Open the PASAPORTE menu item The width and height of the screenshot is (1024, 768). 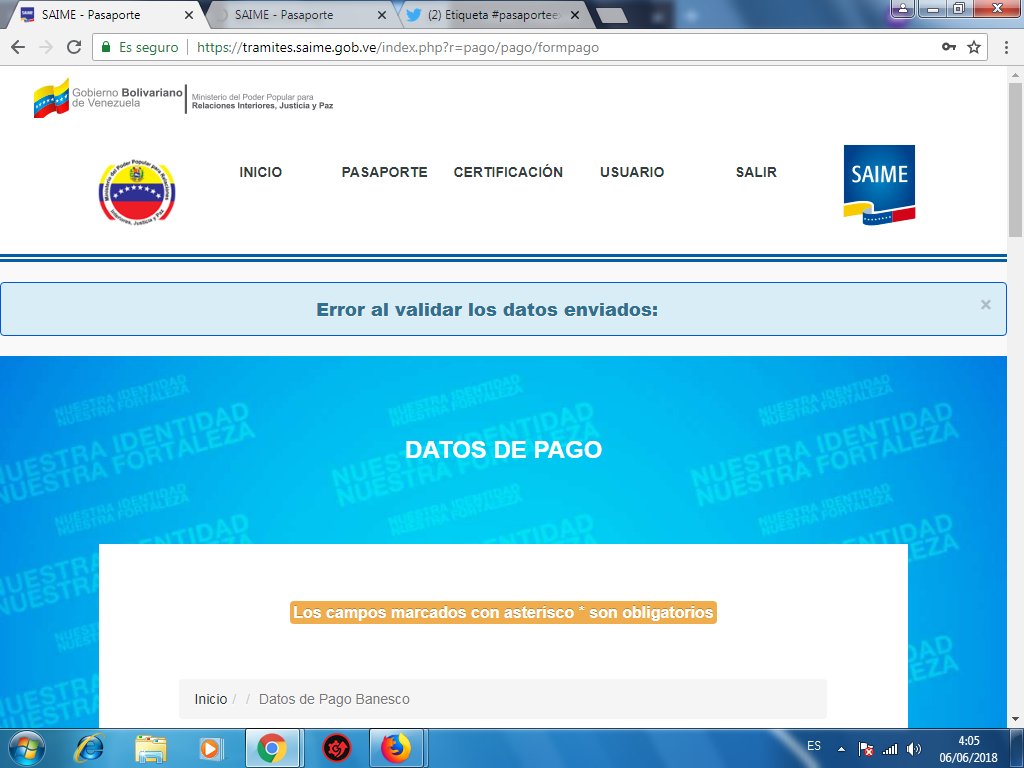pyautogui.click(x=384, y=172)
